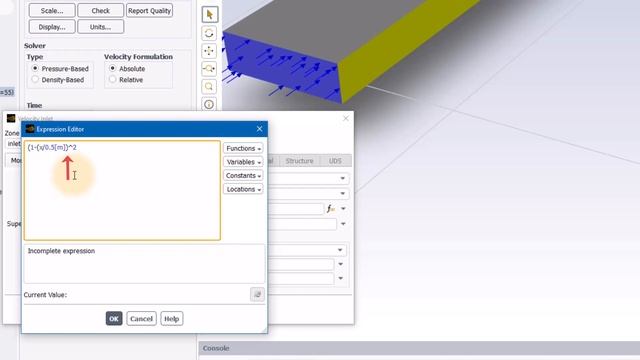The width and height of the screenshot is (640, 360).
Task: Confirm expression with OK button
Action: click(114, 319)
